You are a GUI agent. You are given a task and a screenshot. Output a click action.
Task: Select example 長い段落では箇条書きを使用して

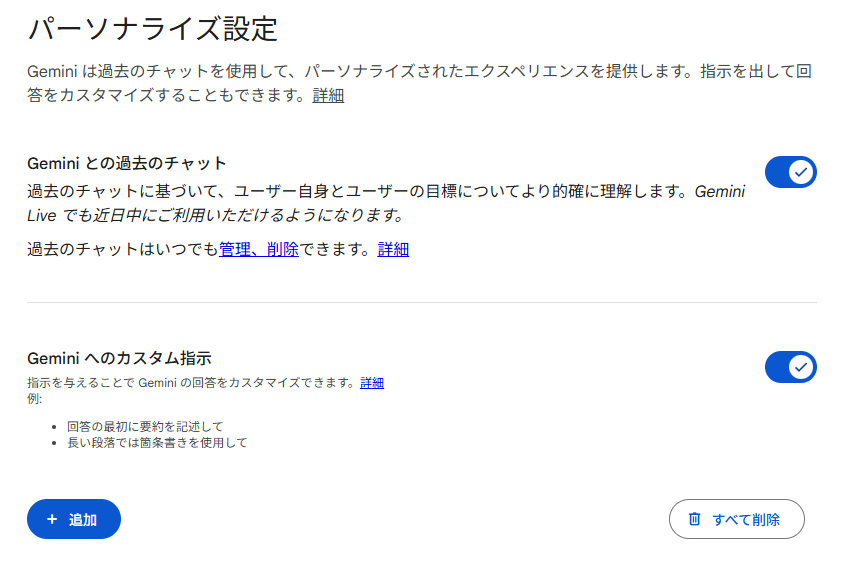pyautogui.click(x=157, y=442)
